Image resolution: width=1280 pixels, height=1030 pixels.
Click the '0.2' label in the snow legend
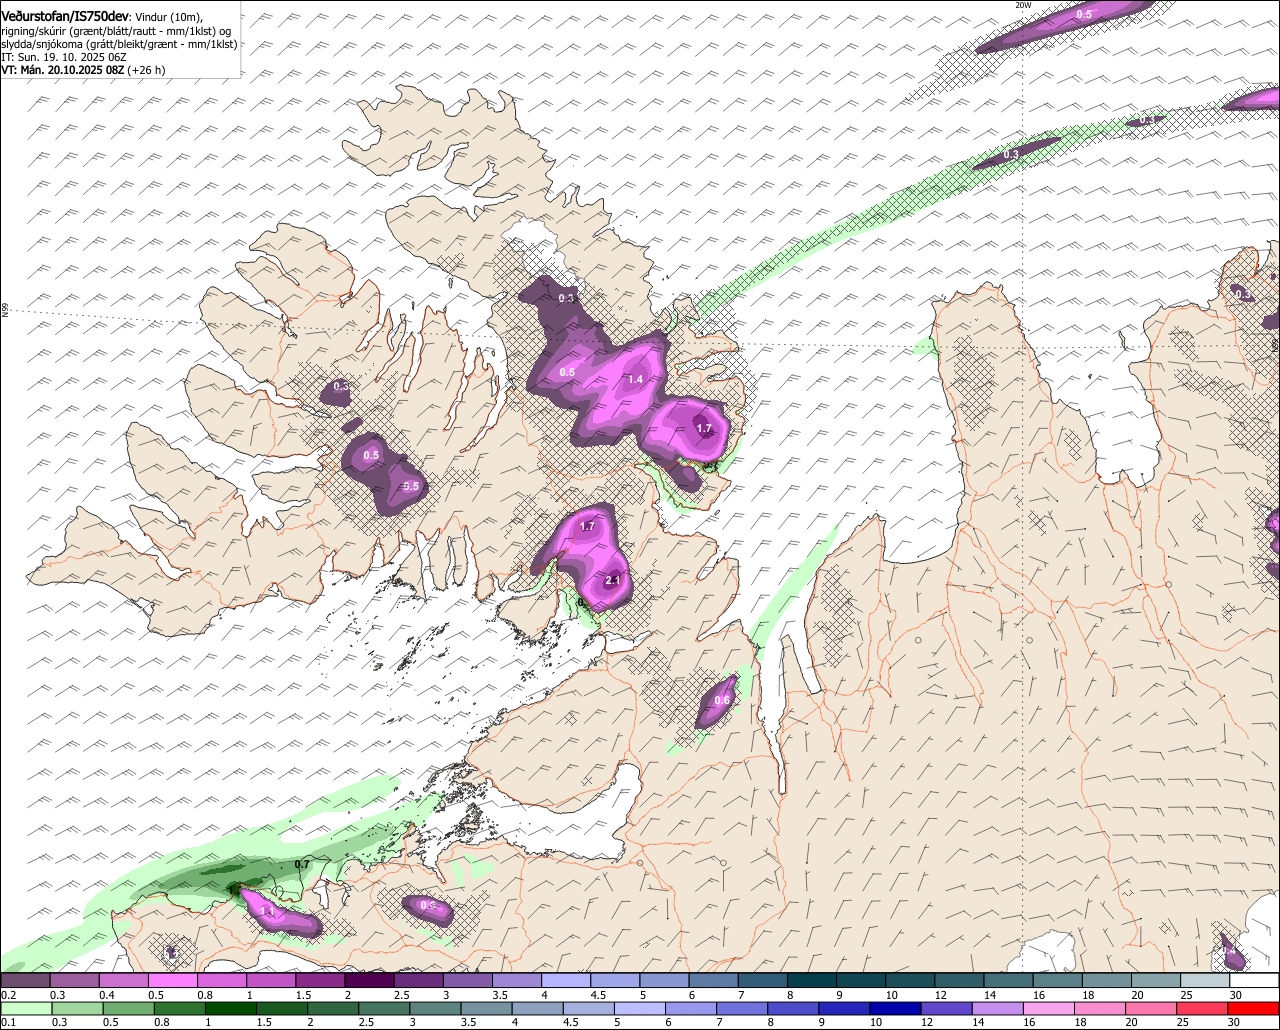coord(8,995)
